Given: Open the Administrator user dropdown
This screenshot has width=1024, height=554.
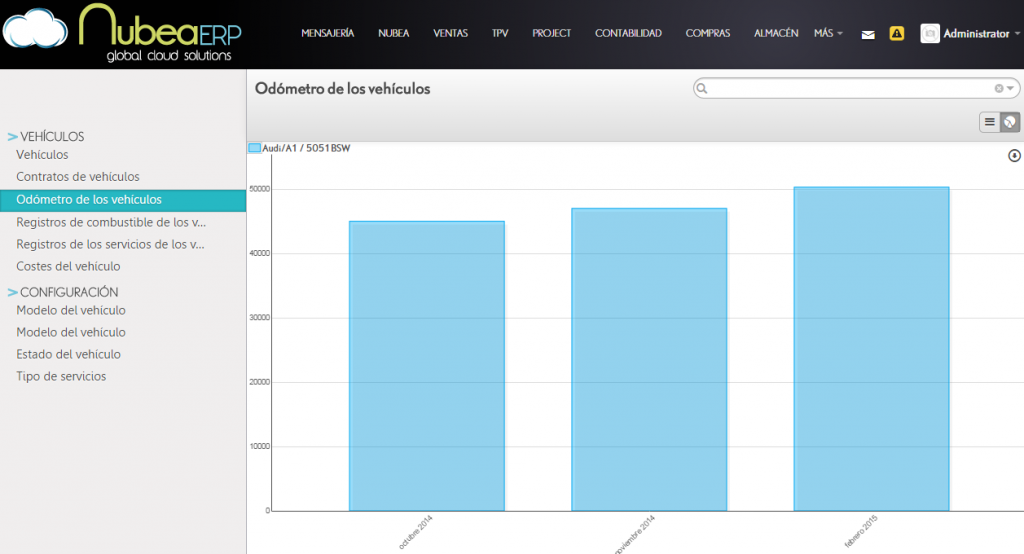Looking at the screenshot, I should pos(982,33).
